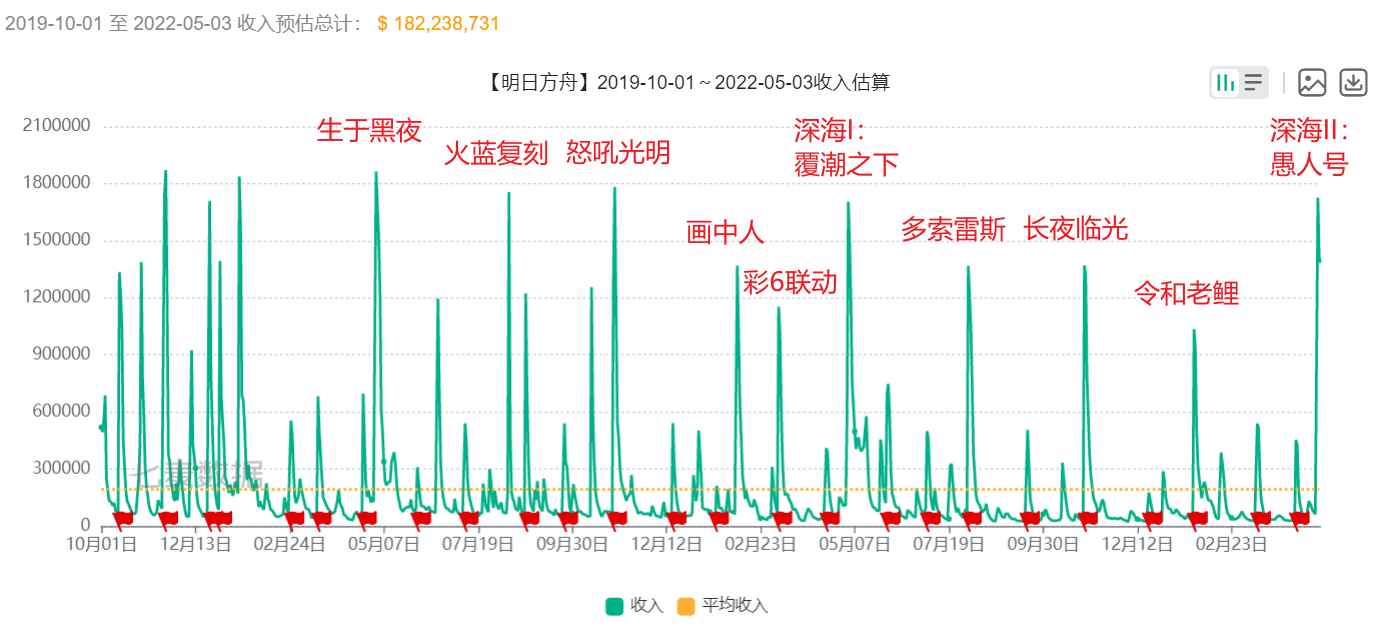Download the chart data

click(x=1353, y=82)
